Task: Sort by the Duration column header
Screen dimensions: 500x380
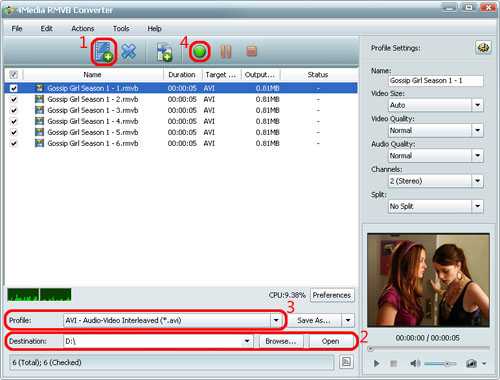Action: click(182, 74)
